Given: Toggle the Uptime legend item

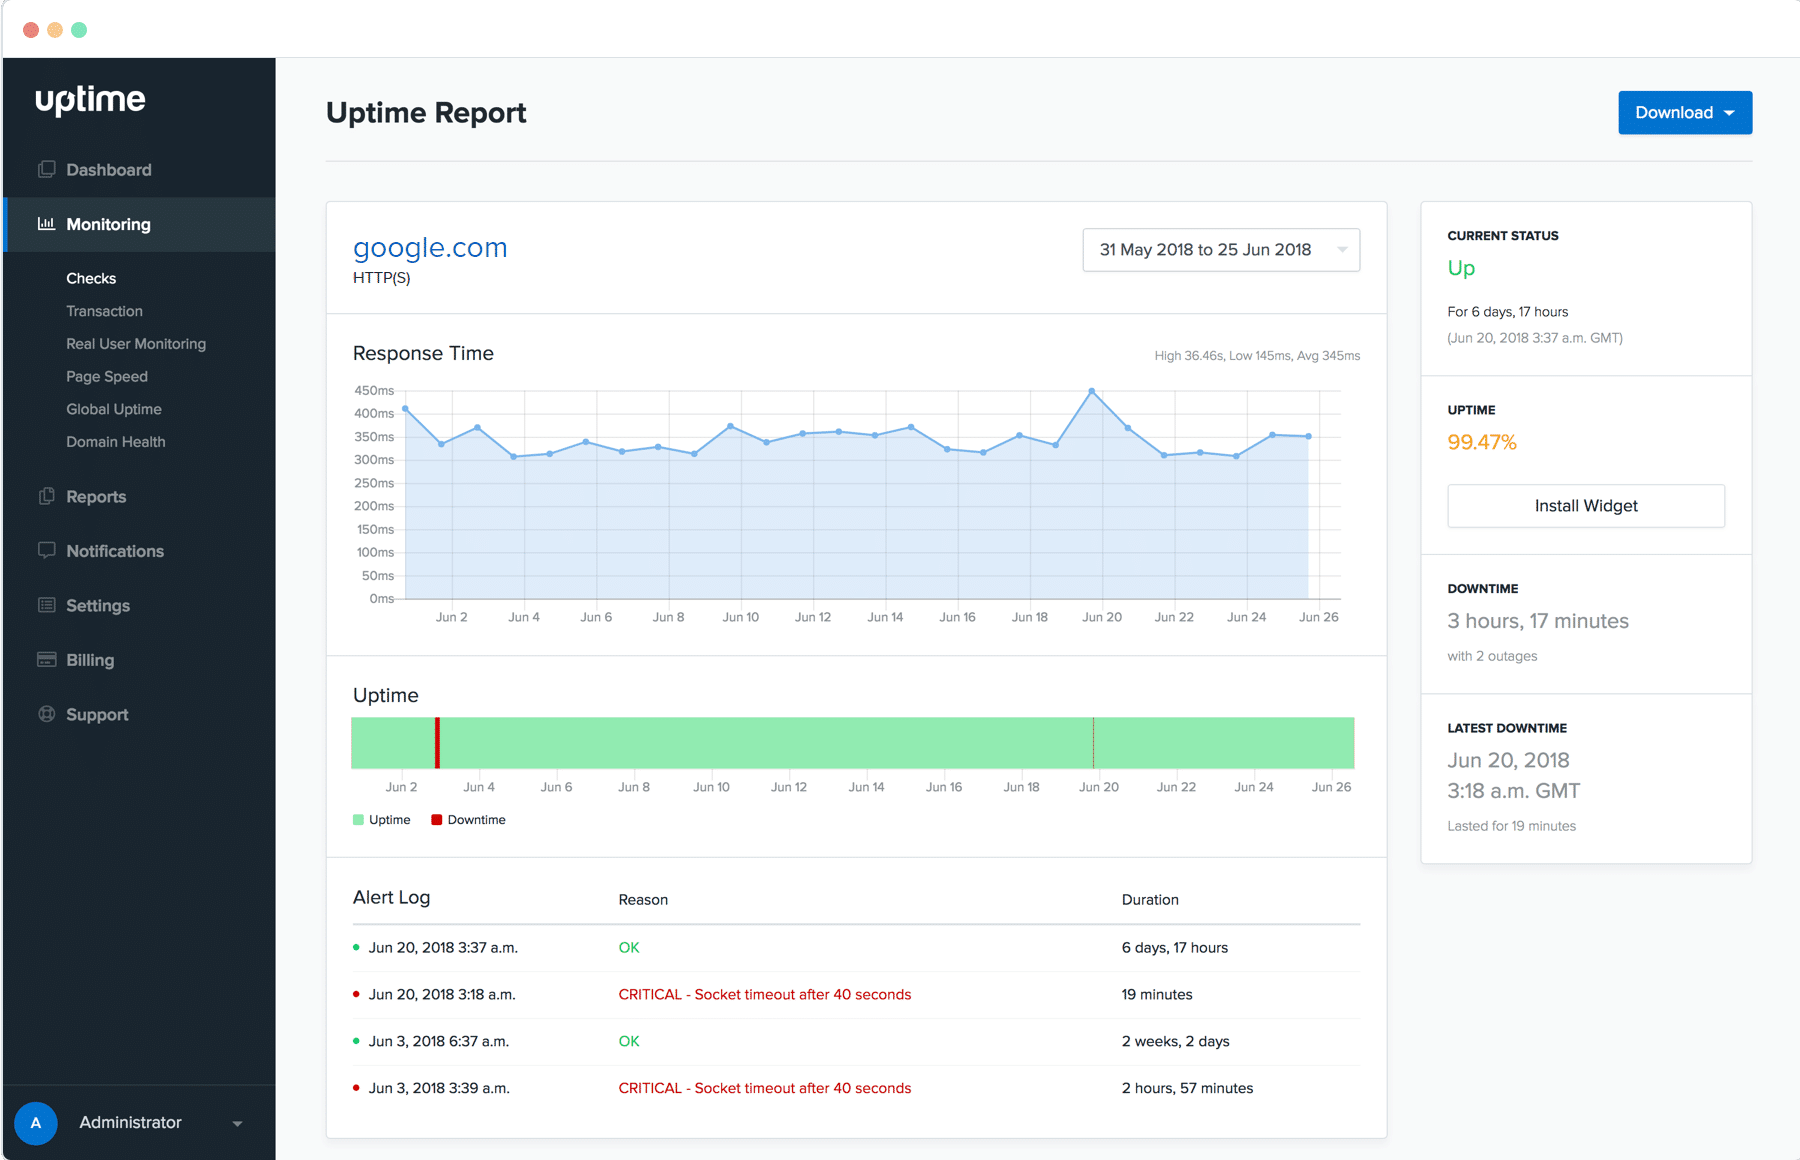Looking at the screenshot, I should 381,819.
